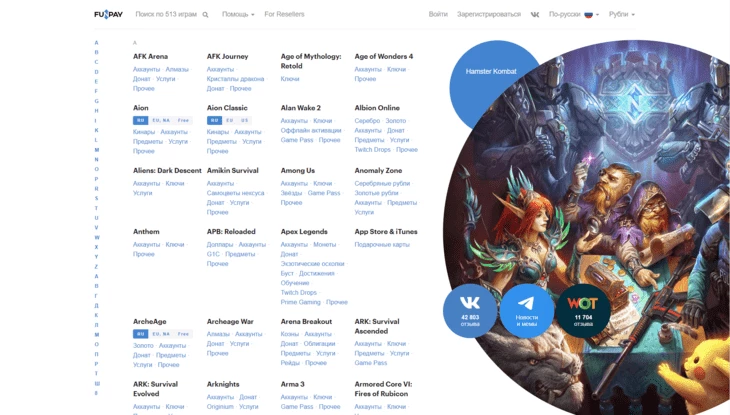Jump to Cyrillic letter Д in the index

(x=96, y=306)
